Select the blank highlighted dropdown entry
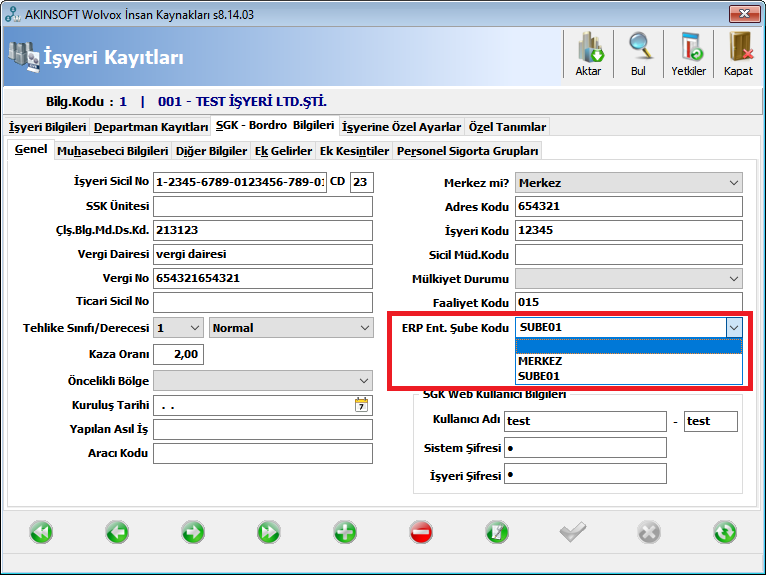Viewport: 766px width, 575px height. [629, 346]
